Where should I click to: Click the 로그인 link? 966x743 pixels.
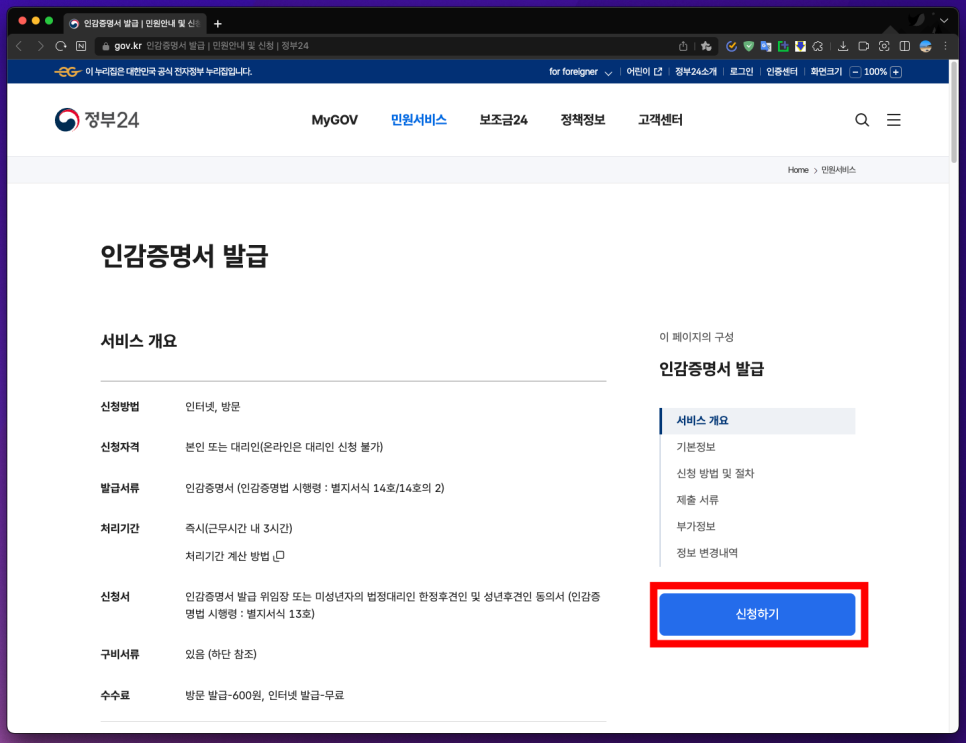(741, 72)
